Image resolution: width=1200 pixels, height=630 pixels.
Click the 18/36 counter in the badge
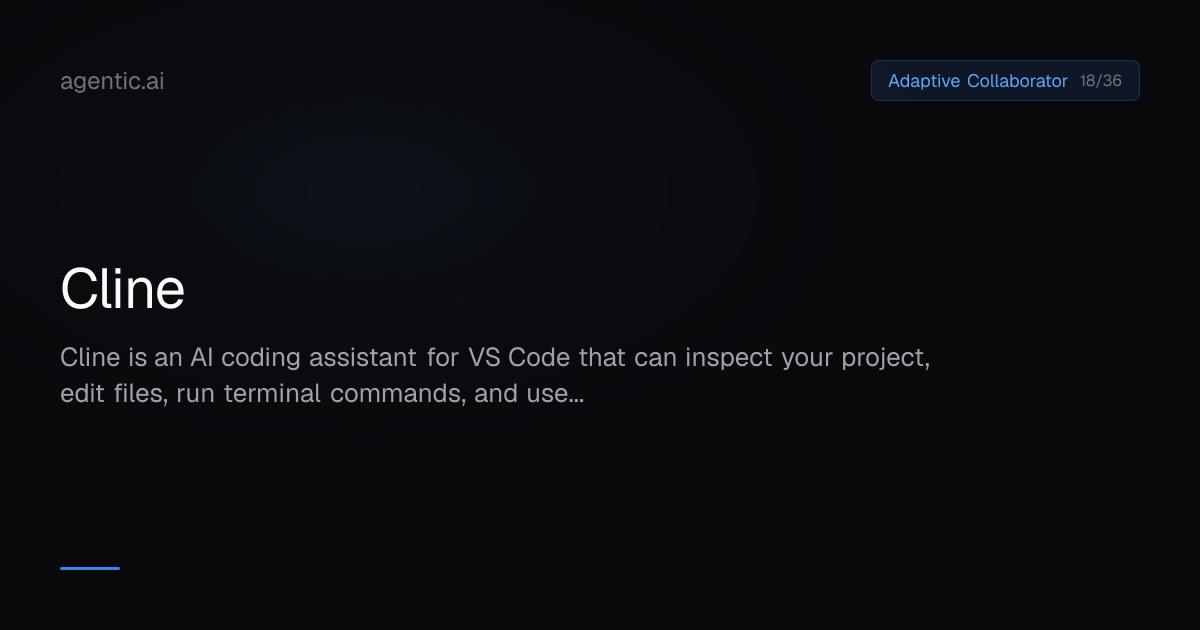point(1101,81)
